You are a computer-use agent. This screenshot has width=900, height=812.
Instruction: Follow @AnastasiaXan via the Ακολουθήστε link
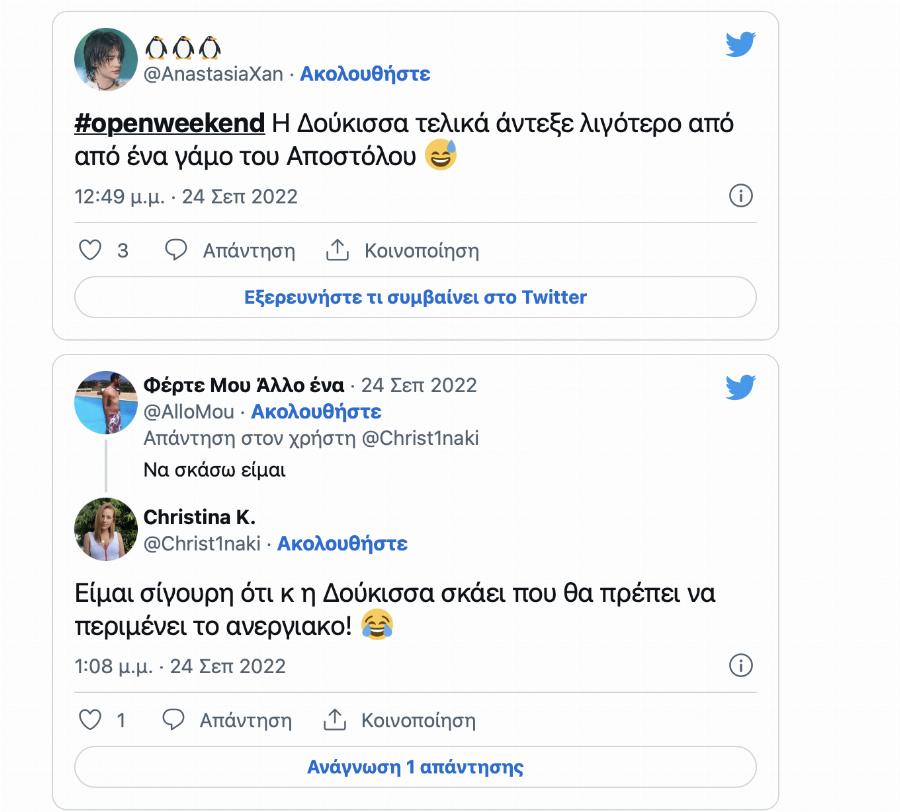(366, 73)
